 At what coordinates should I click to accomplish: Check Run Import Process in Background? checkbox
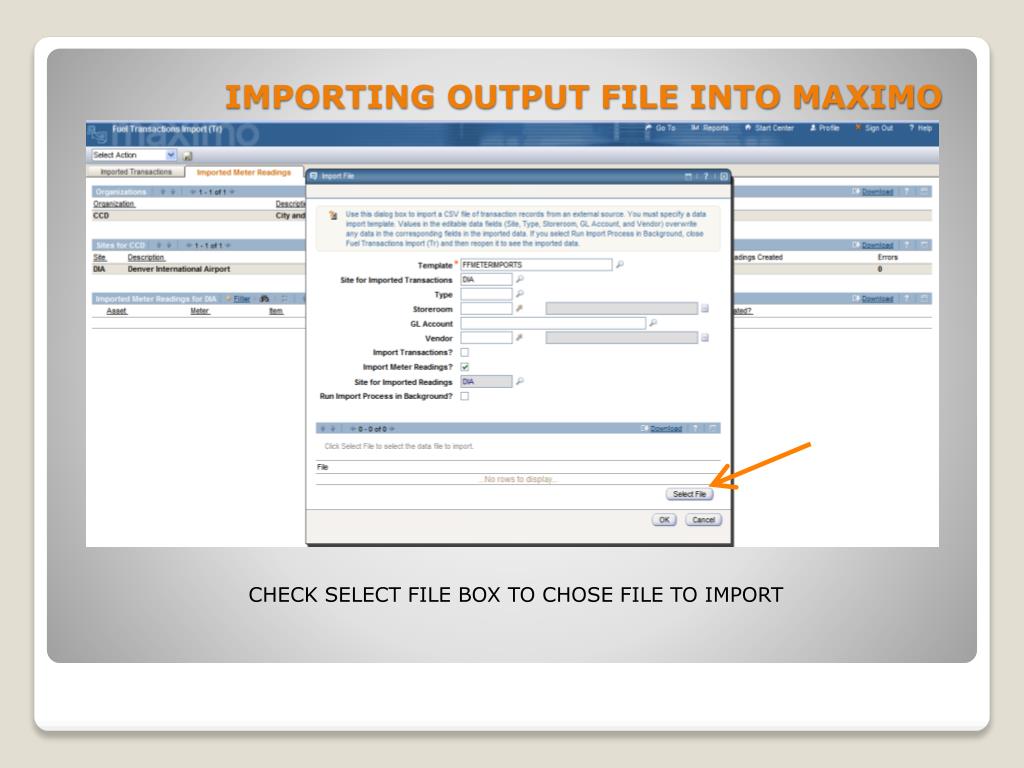coord(464,396)
